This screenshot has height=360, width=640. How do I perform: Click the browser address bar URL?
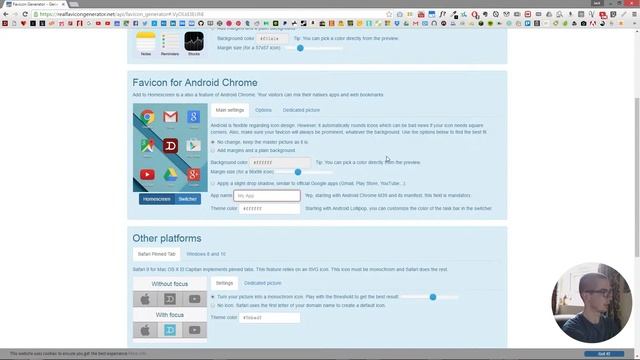[122, 14]
